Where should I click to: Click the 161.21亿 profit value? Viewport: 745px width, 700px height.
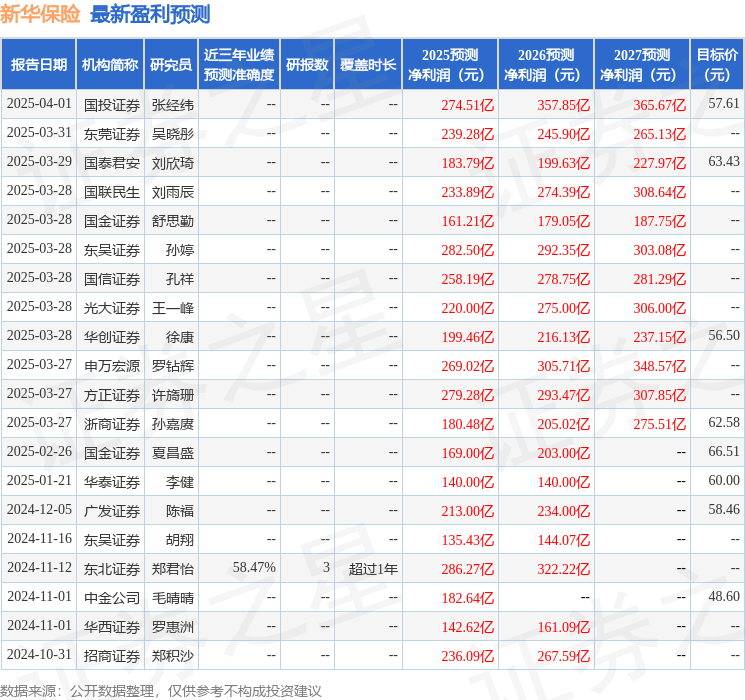pos(468,221)
